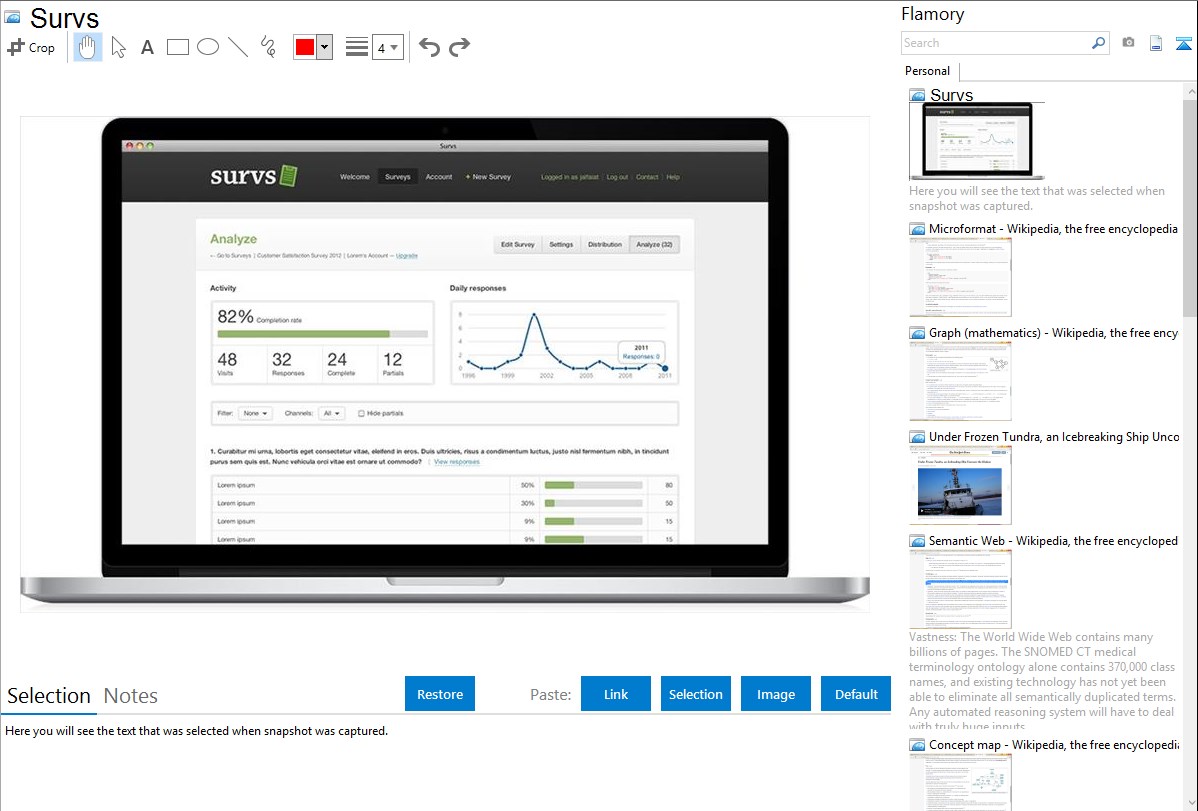Capture snapshot with the camera icon
The height and width of the screenshot is (811, 1198).
(1128, 43)
